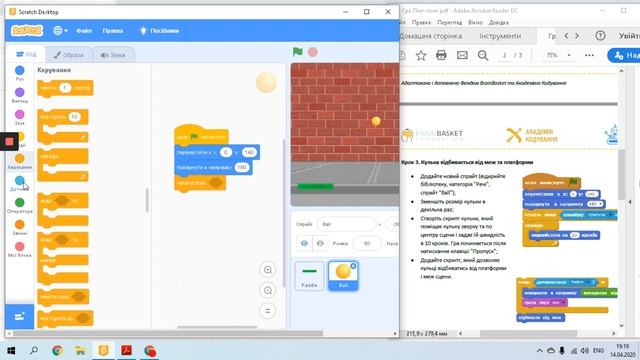Image resolution: width=640 pixels, height=360 pixels.
Task: Edit the sprite name field Ball
Action: click(x=346, y=224)
